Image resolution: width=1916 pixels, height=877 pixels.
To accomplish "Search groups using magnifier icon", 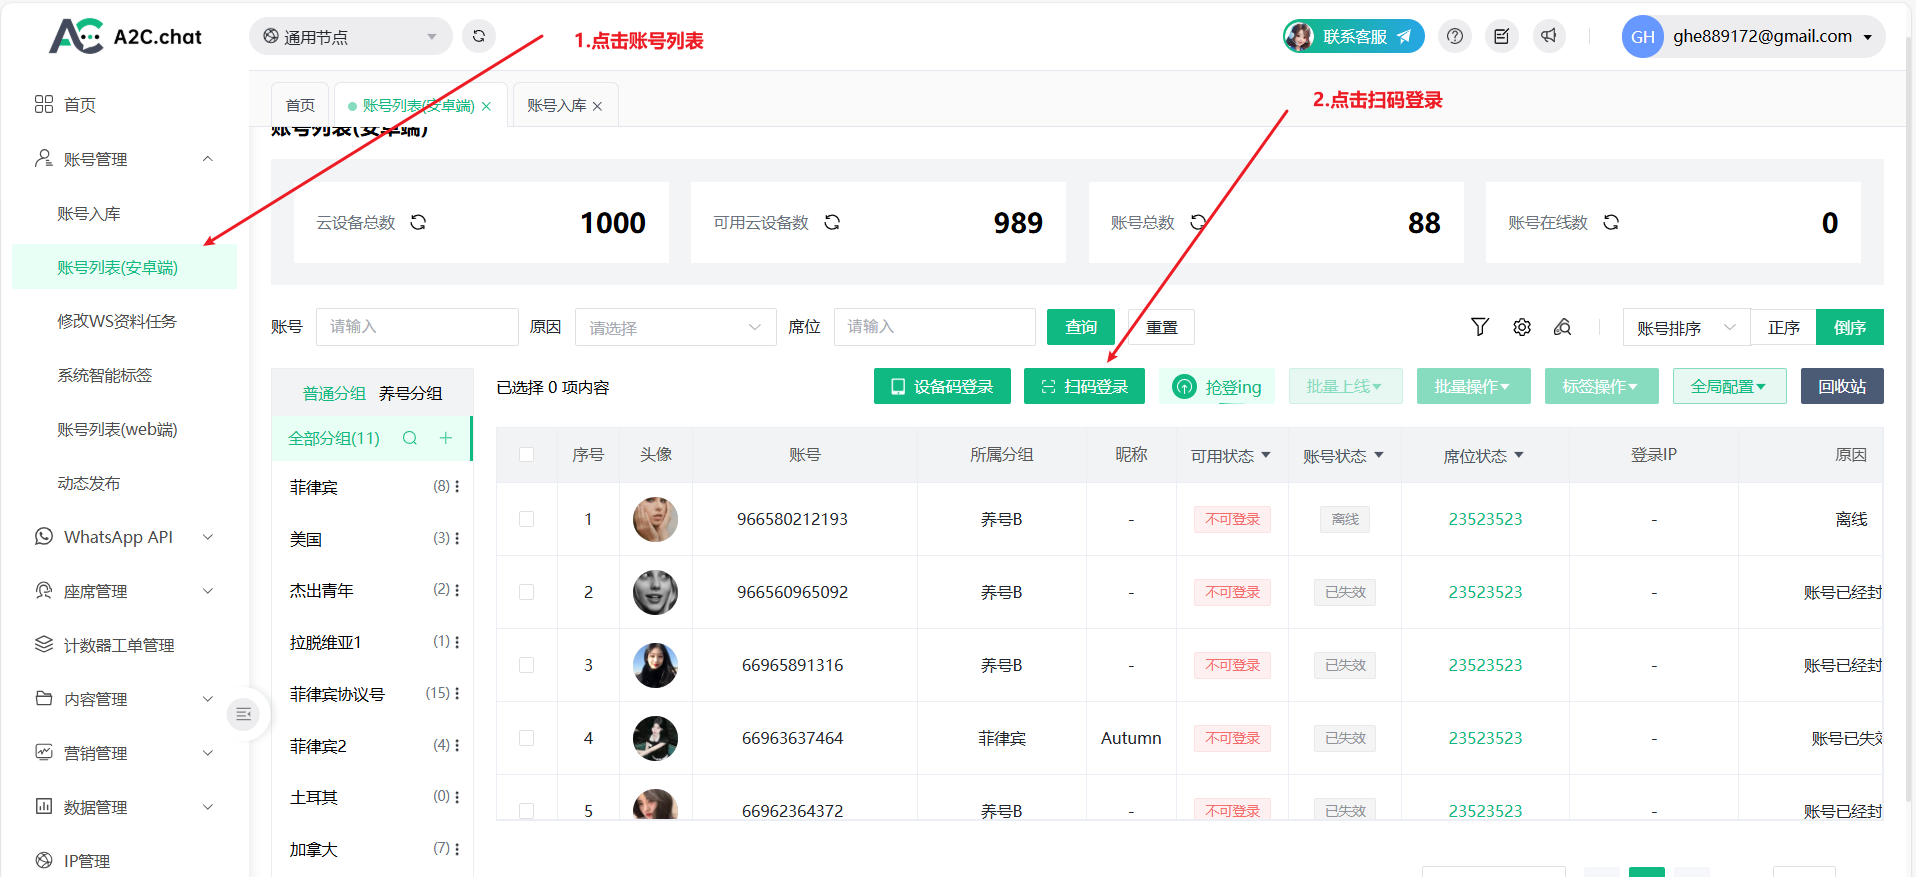I will (x=410, y=438).
